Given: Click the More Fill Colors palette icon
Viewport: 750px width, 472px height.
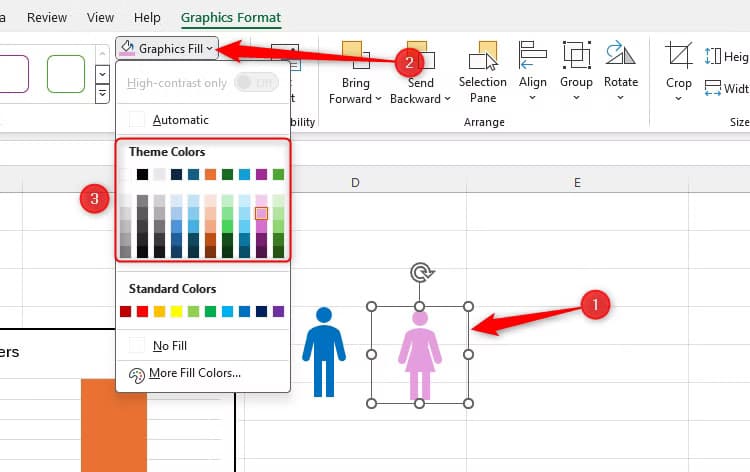Looking at the screenshot, I should [x=137, y=375].
